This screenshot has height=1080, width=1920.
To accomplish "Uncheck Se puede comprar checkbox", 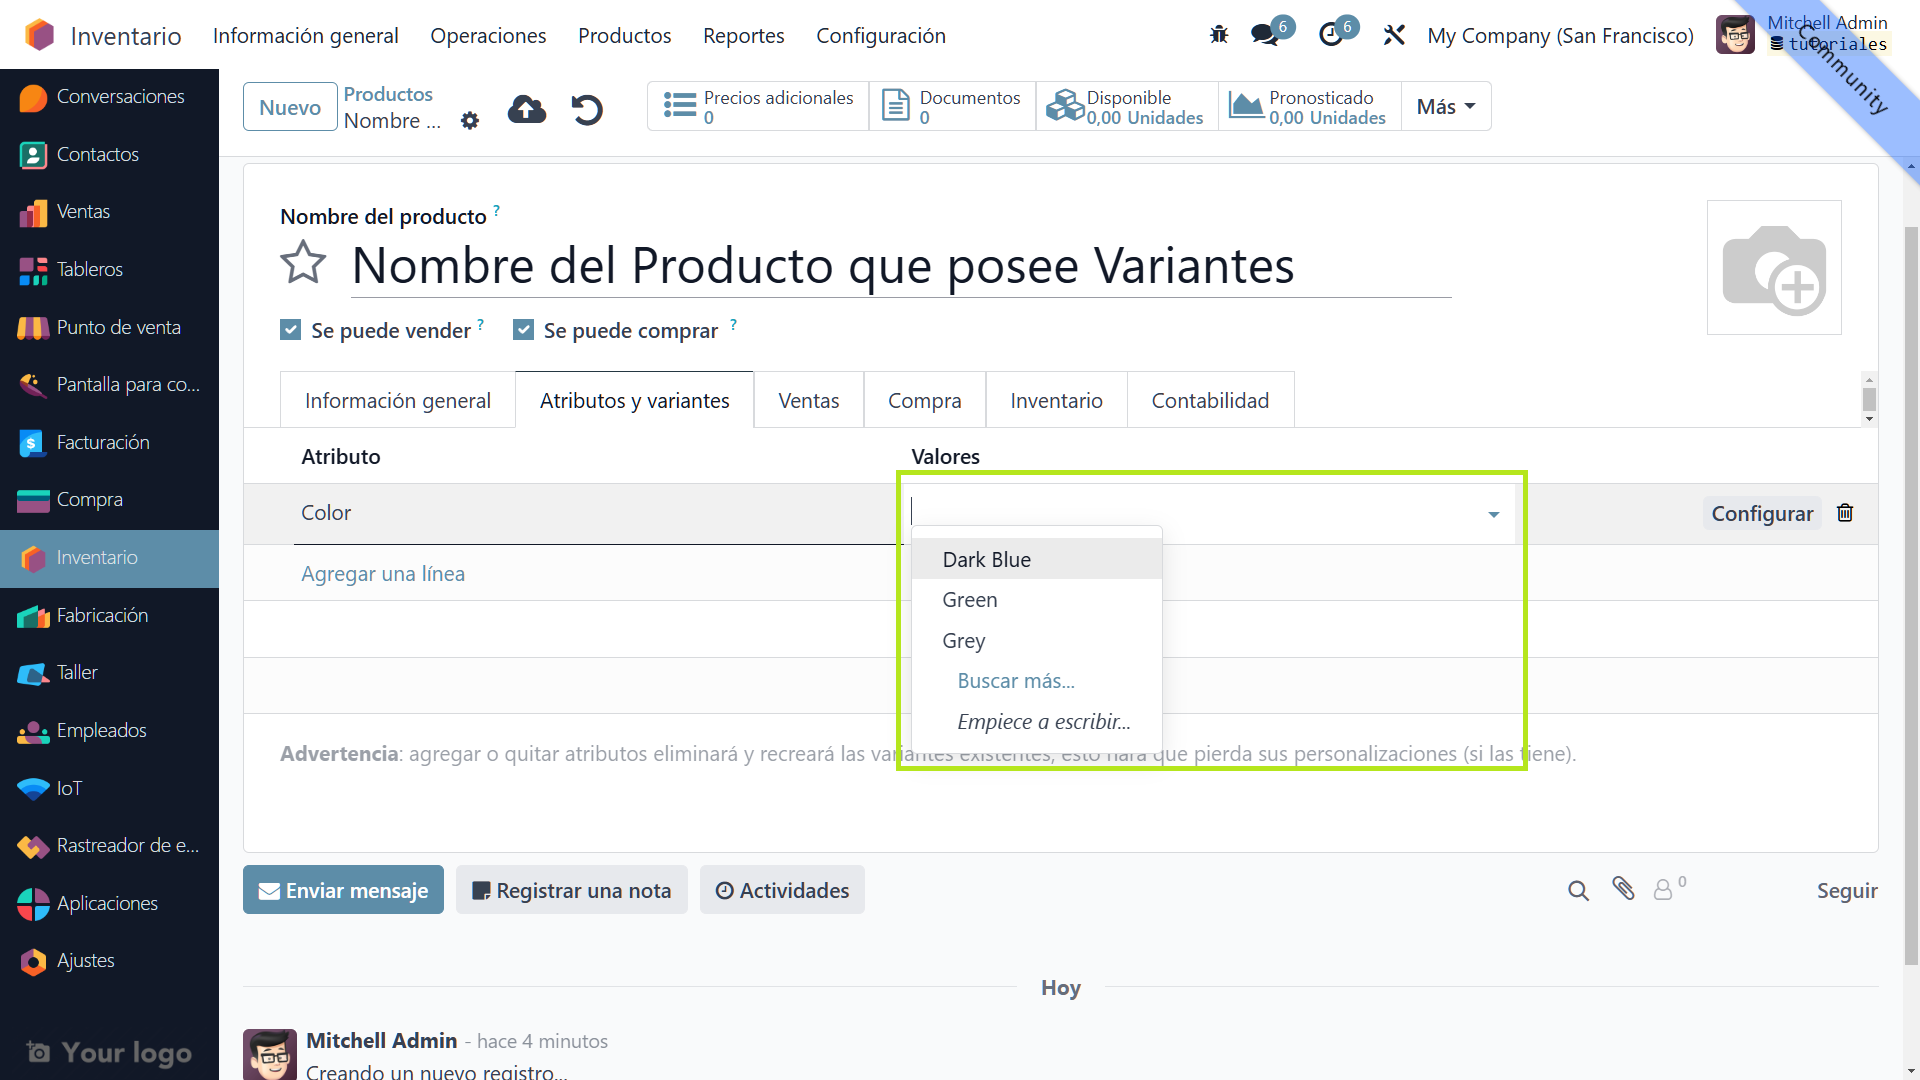I will pyautogui.click(x=523, y=330).
